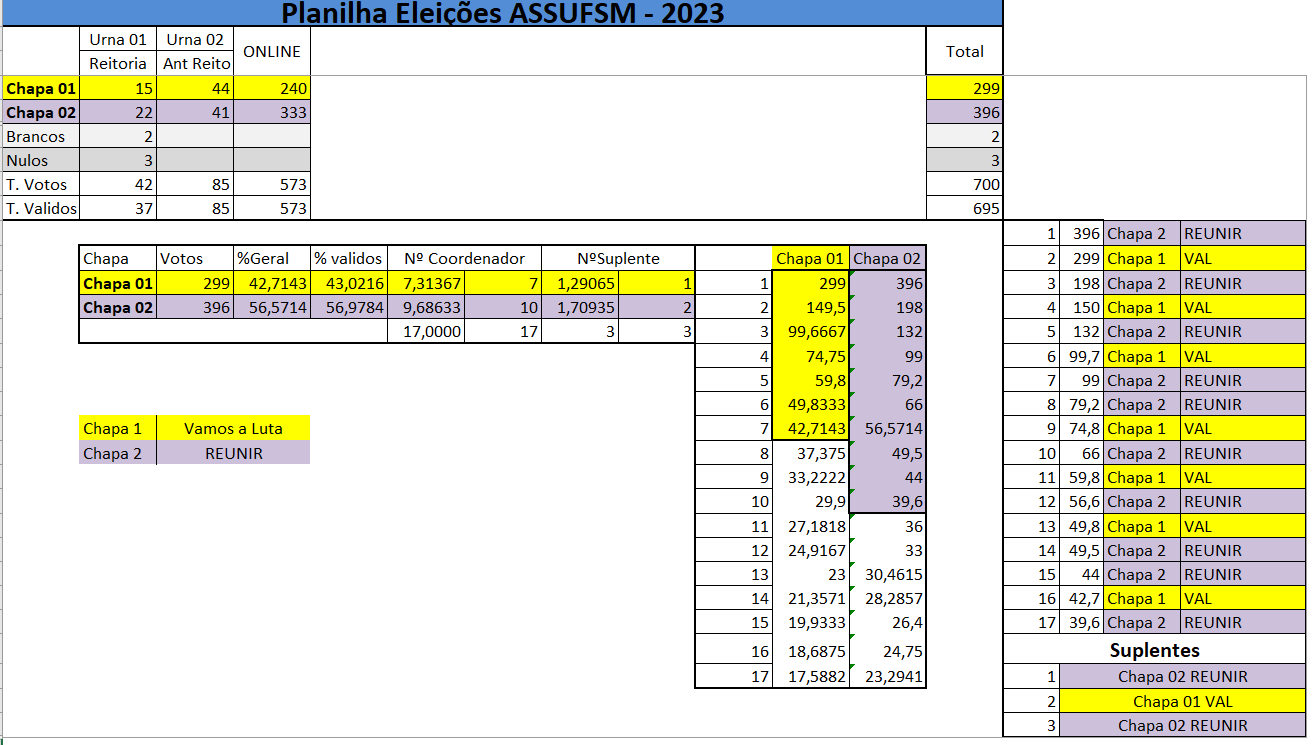The width and height of the screenshot is (1313, 745).
Task: Click the total votes cell showing 700
Action: [x=964, y=184]
